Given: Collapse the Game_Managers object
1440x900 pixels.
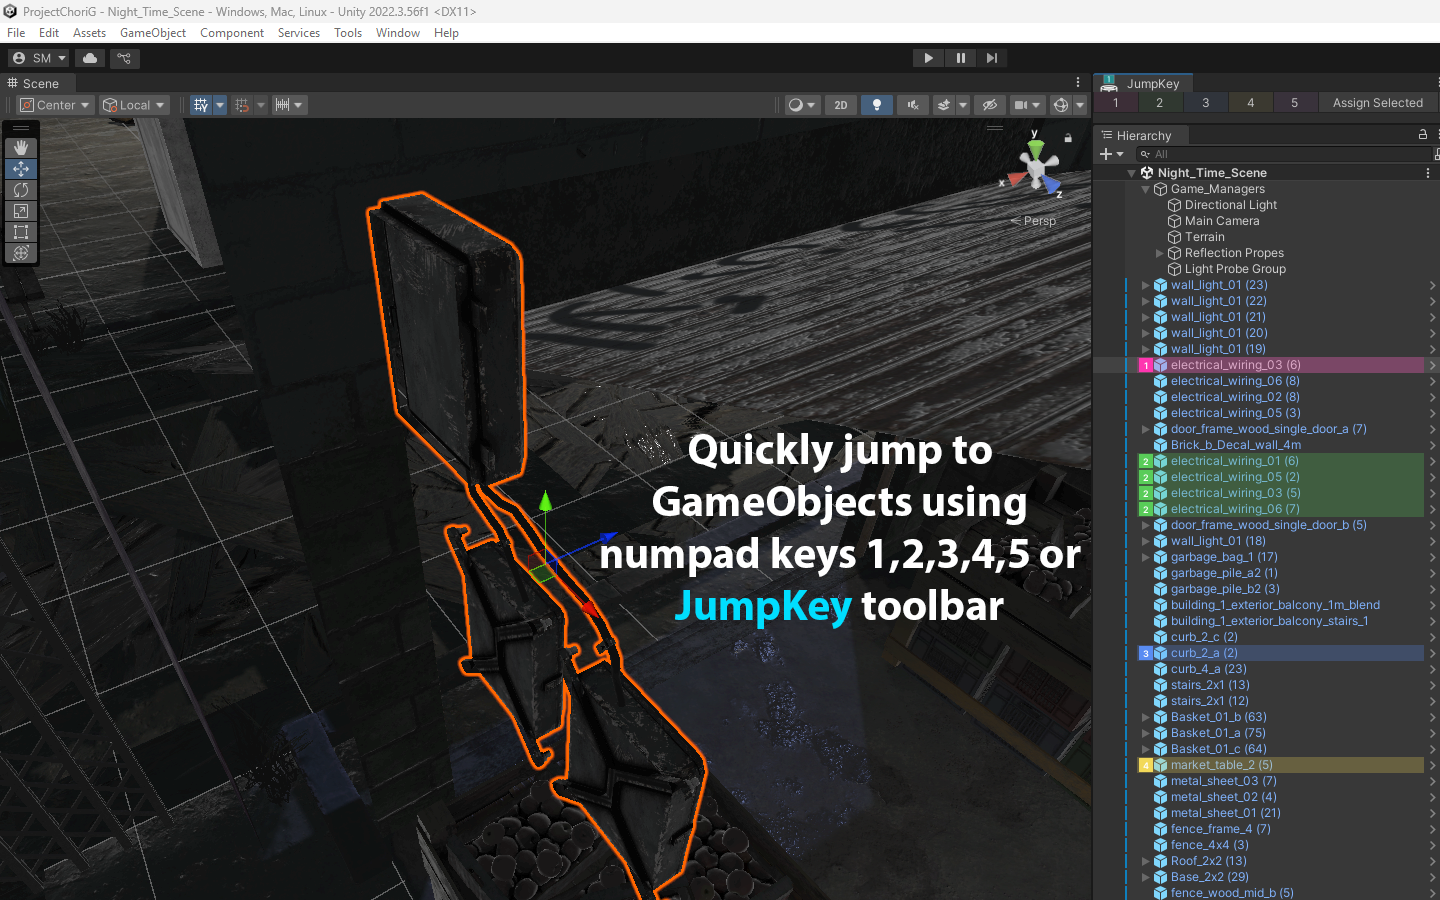Looking at the screenshot, I should point(1145,189).
